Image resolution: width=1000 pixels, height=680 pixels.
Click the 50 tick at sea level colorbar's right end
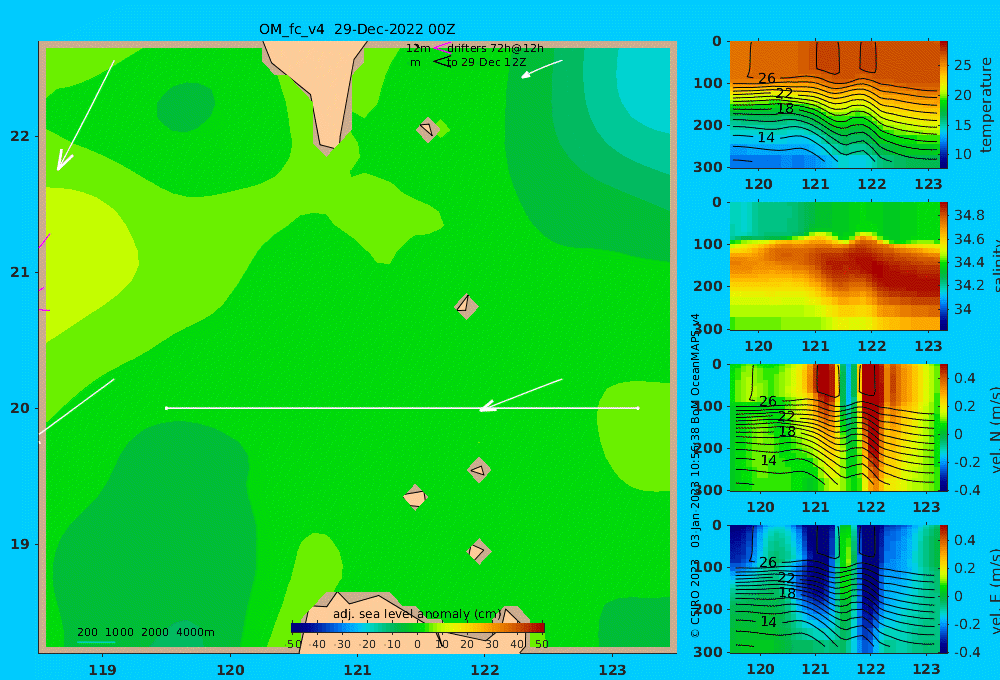pos(541,644)
